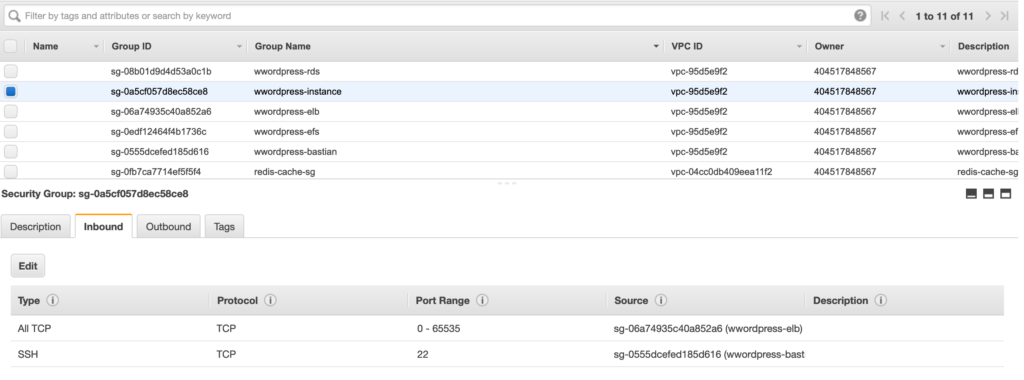Maximize the details pane using rightmost layout icon
Image resolution: width=1024 pixels, height=380 pixels.
click(1006, 194)
